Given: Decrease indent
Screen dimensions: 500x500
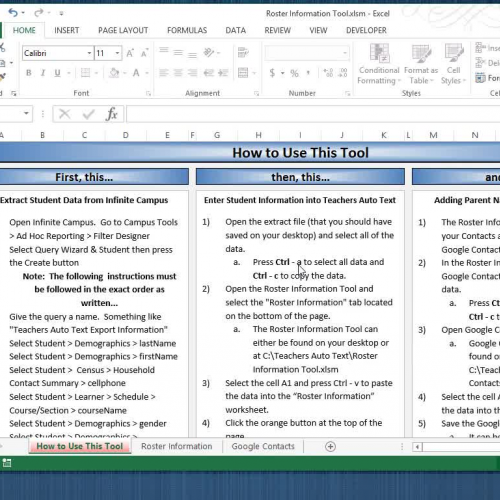Looking at the screenshot, I should (x=209, y=73).
